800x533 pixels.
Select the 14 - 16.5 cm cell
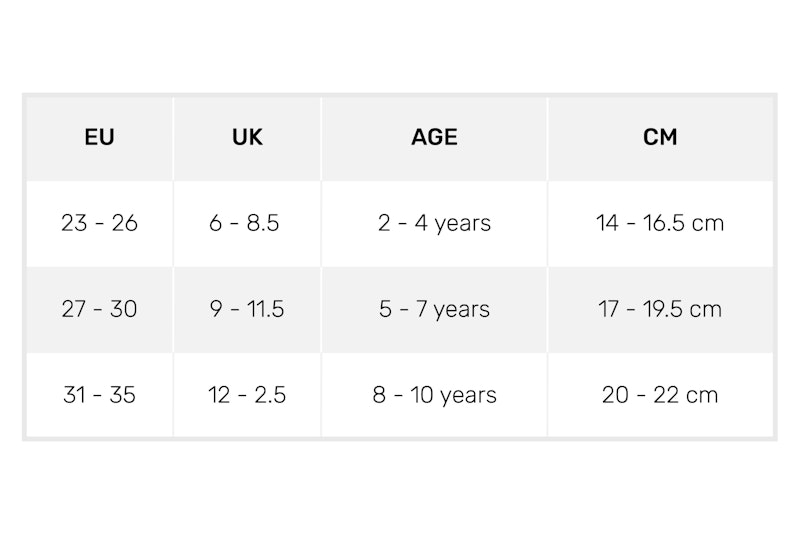tap(660, 223)
